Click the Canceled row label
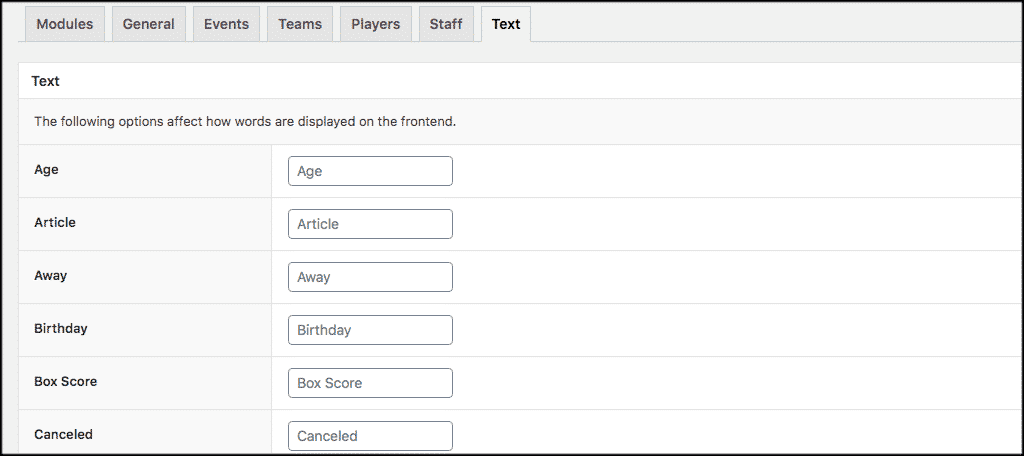The height and width of the screenshot is (456, 1024). point(63,435)
